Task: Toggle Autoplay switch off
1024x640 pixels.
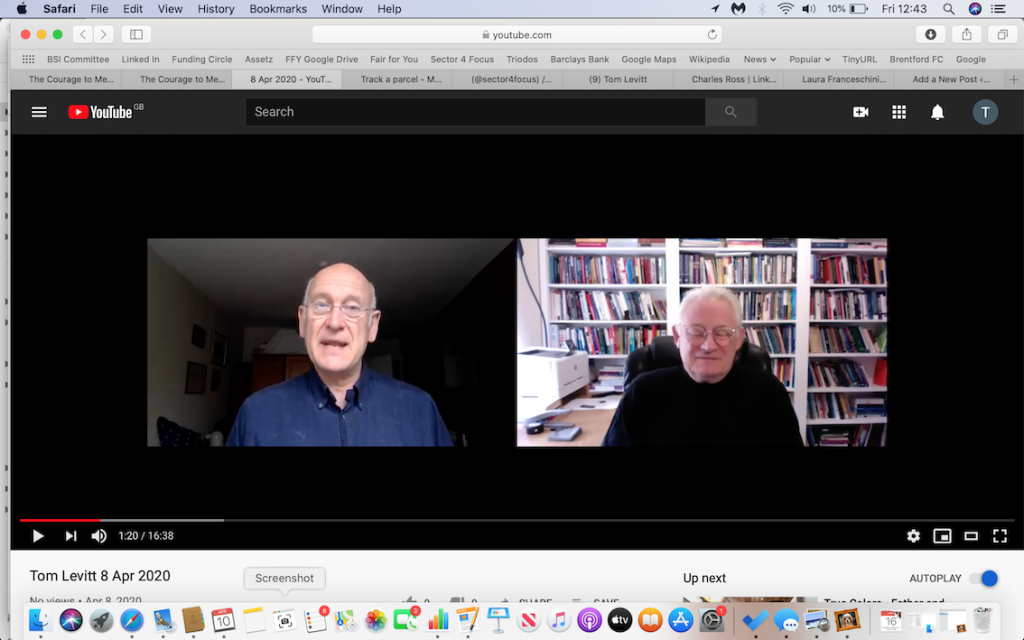Action: [984, 579]
